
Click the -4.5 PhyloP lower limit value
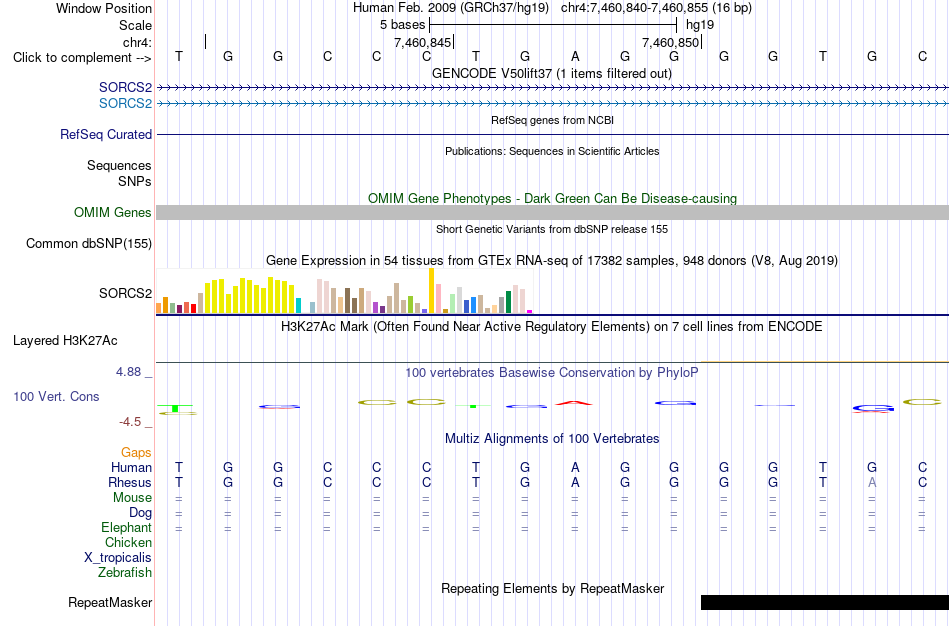(130, 422)
